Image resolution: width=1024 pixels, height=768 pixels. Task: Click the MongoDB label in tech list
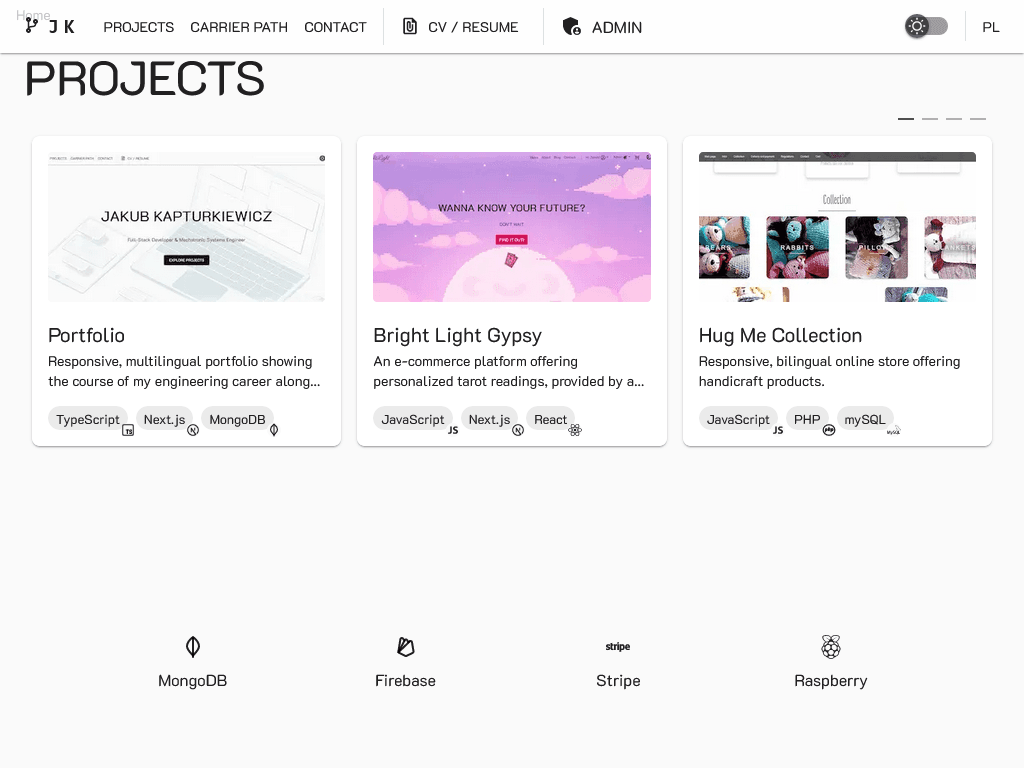[193, 680]
